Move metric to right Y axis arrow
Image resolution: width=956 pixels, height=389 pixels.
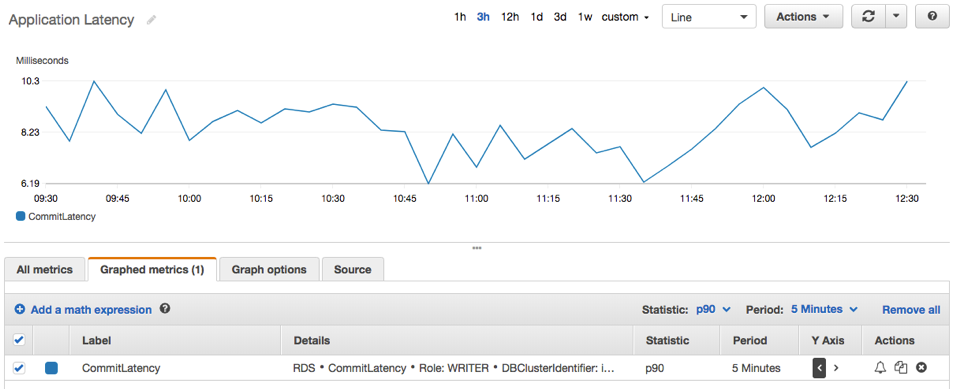coord(836,368)
